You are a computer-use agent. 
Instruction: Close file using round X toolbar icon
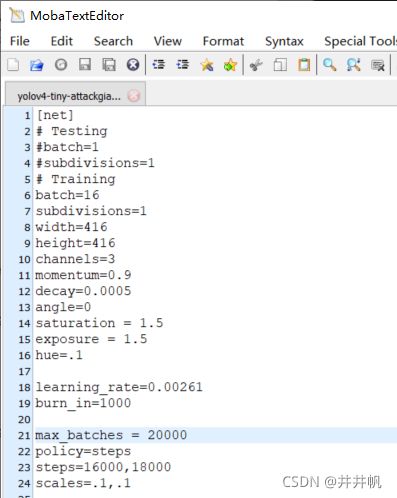(x=133, y=65)
